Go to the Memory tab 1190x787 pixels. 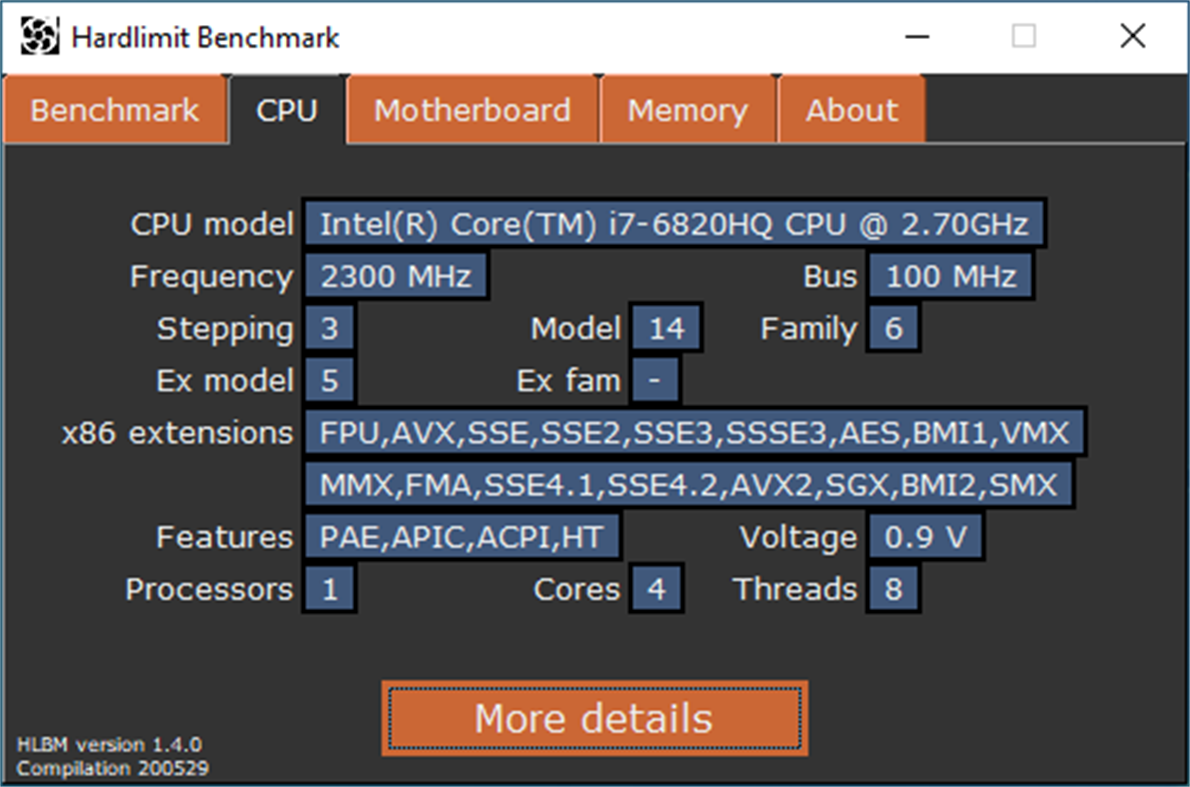688,110
